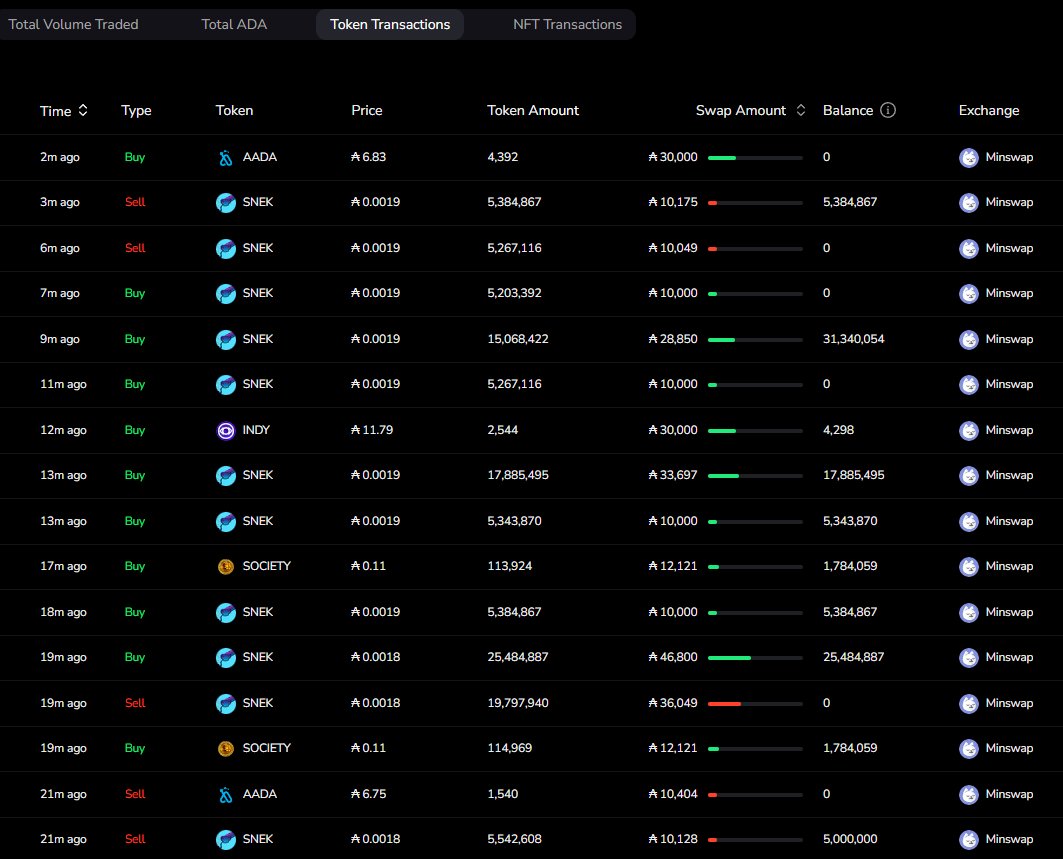The width and height of the screenshot is (1063, 859).
Task: Click Minswap icon in SNEK ₳10,128 row
Action: (x=969, y=840)
